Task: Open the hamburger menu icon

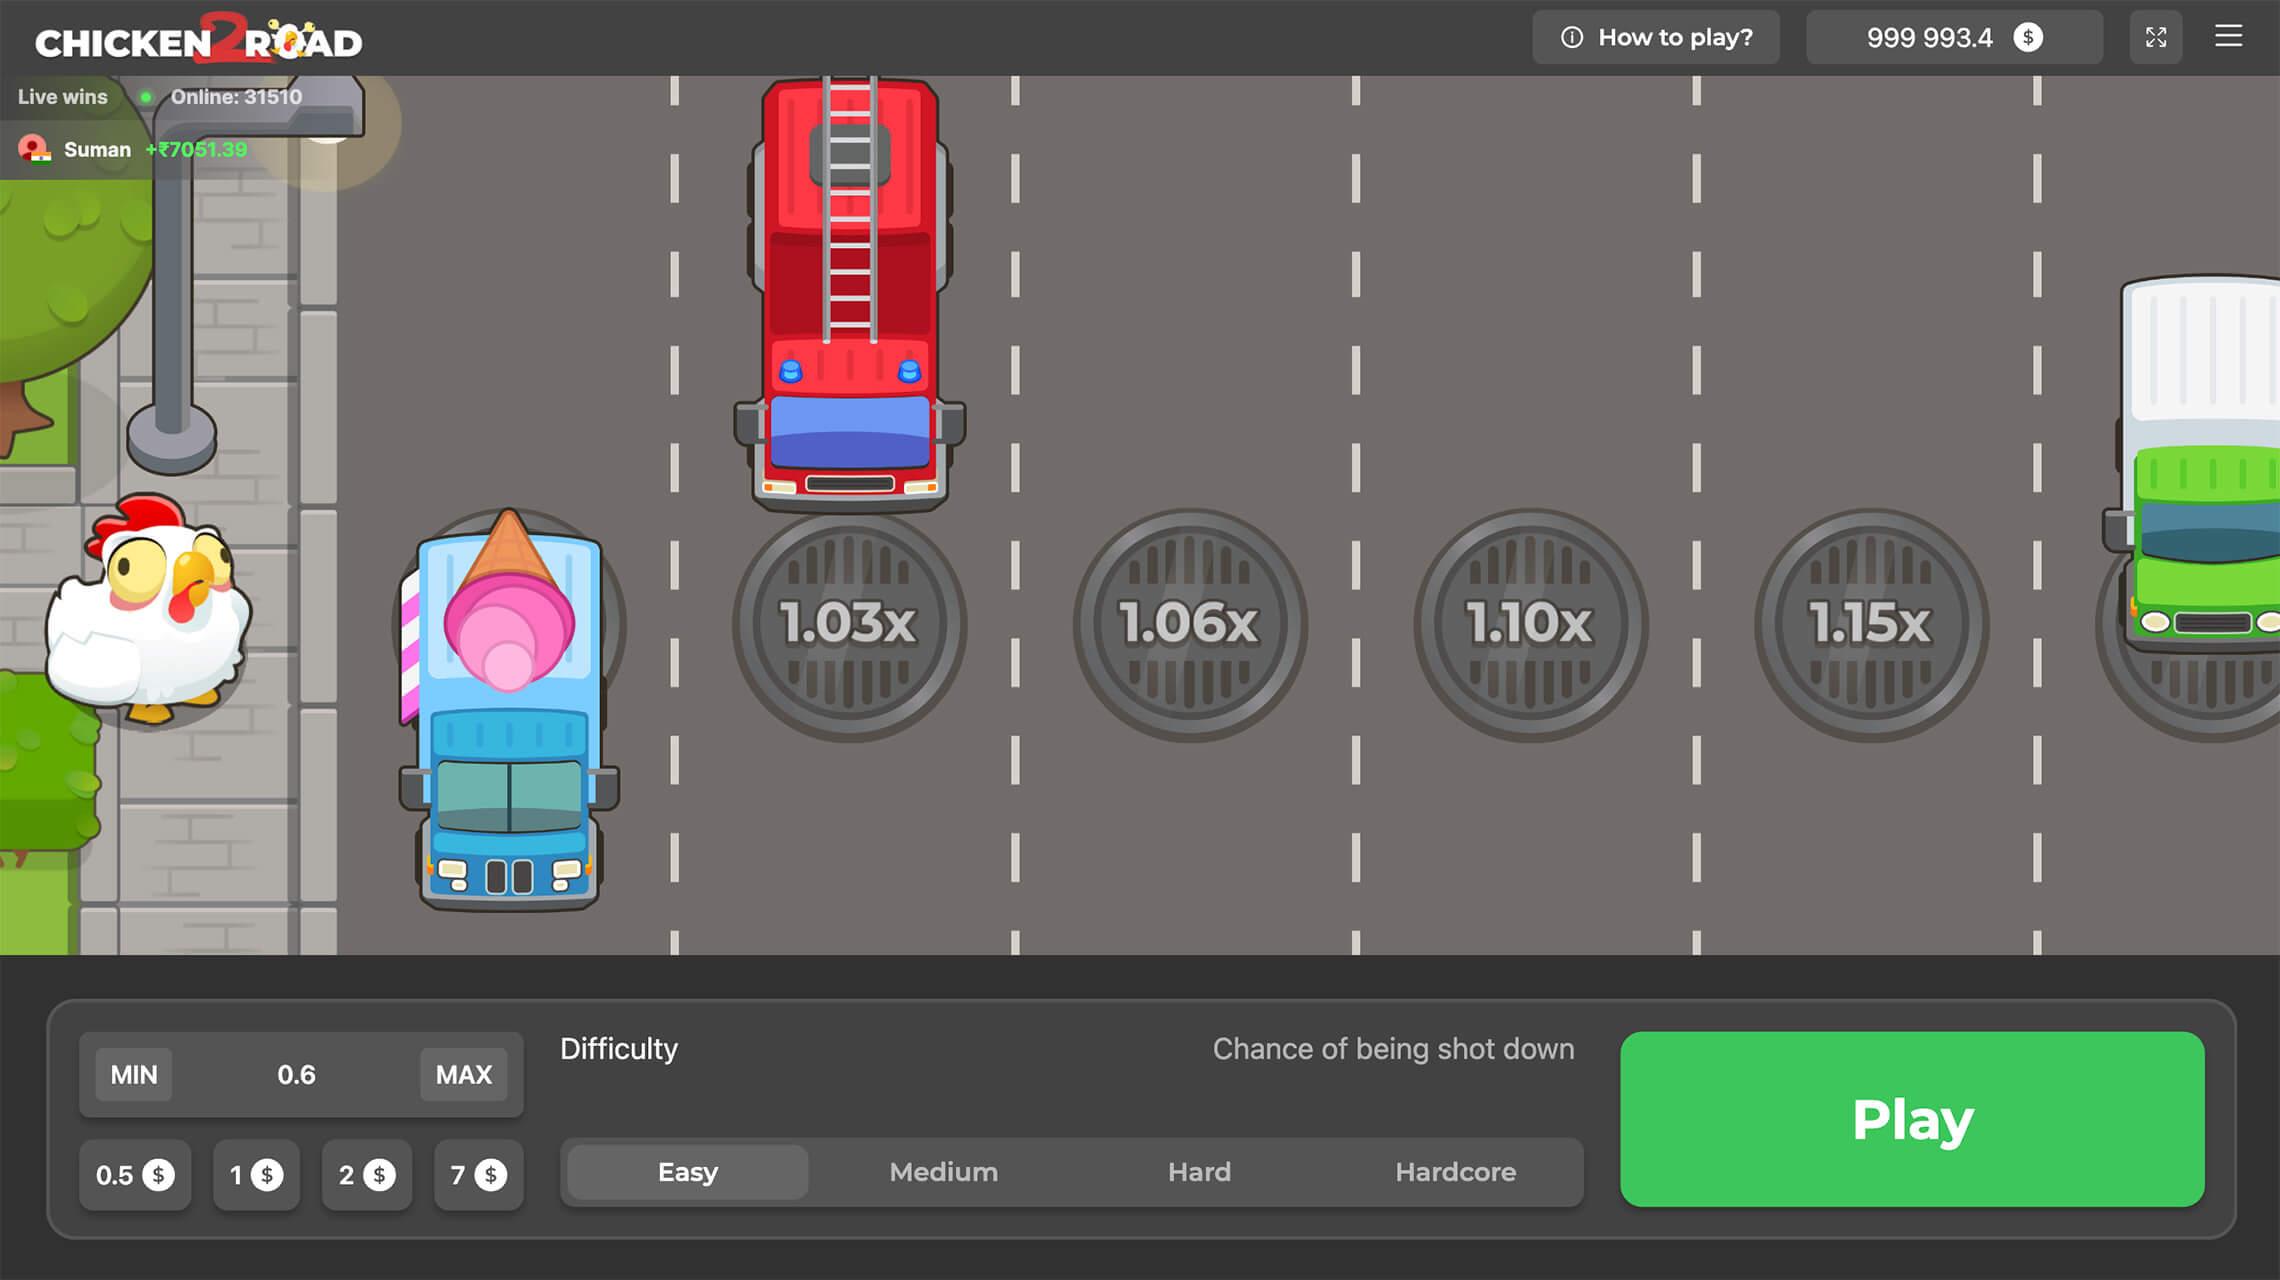Action: 2228,37
